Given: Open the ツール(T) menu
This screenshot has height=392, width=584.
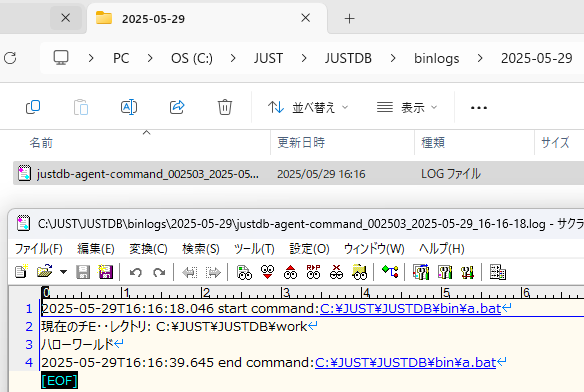Looking at the screenshot, I should pos(254,249).
